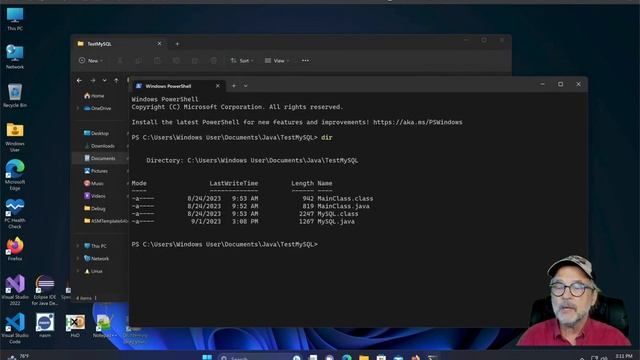Click https://aka.ms/PSWindows link in terminal

[418, 122]
